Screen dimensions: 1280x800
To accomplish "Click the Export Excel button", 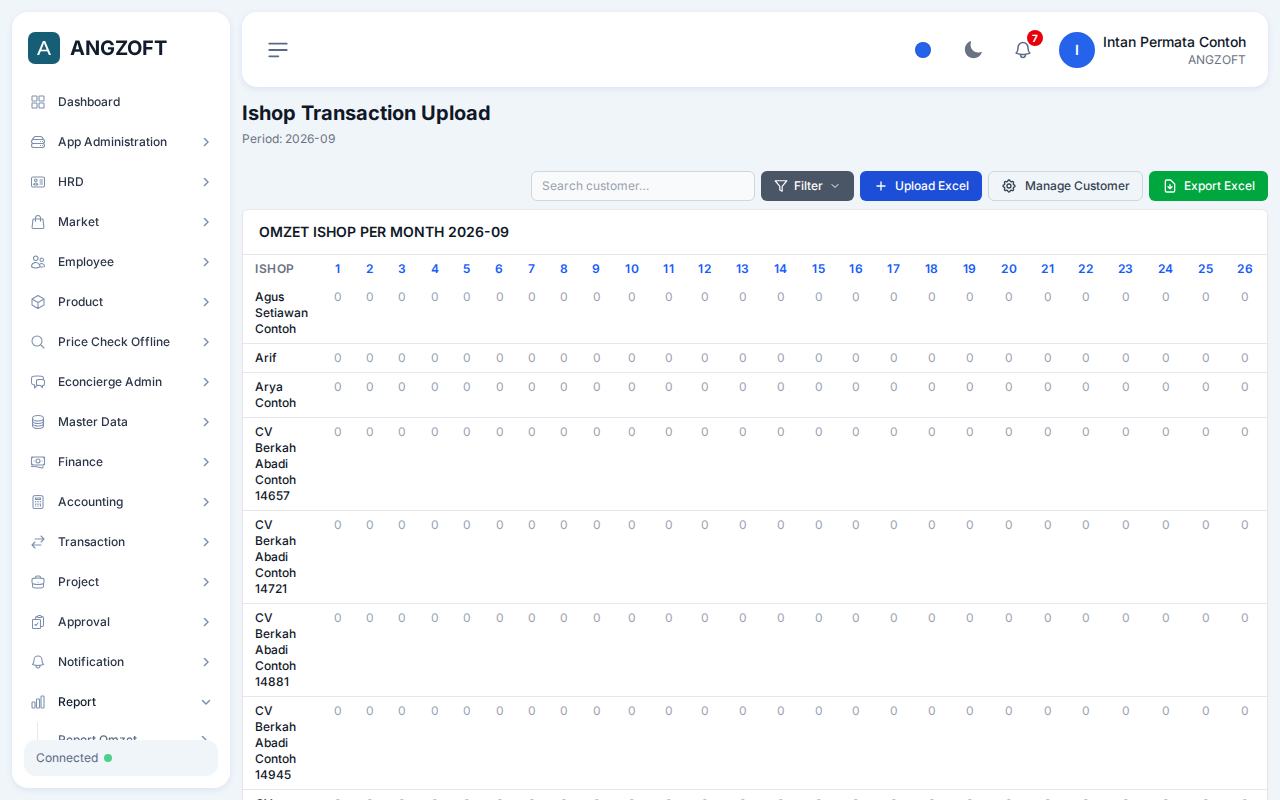I will tap(1208, 186).
